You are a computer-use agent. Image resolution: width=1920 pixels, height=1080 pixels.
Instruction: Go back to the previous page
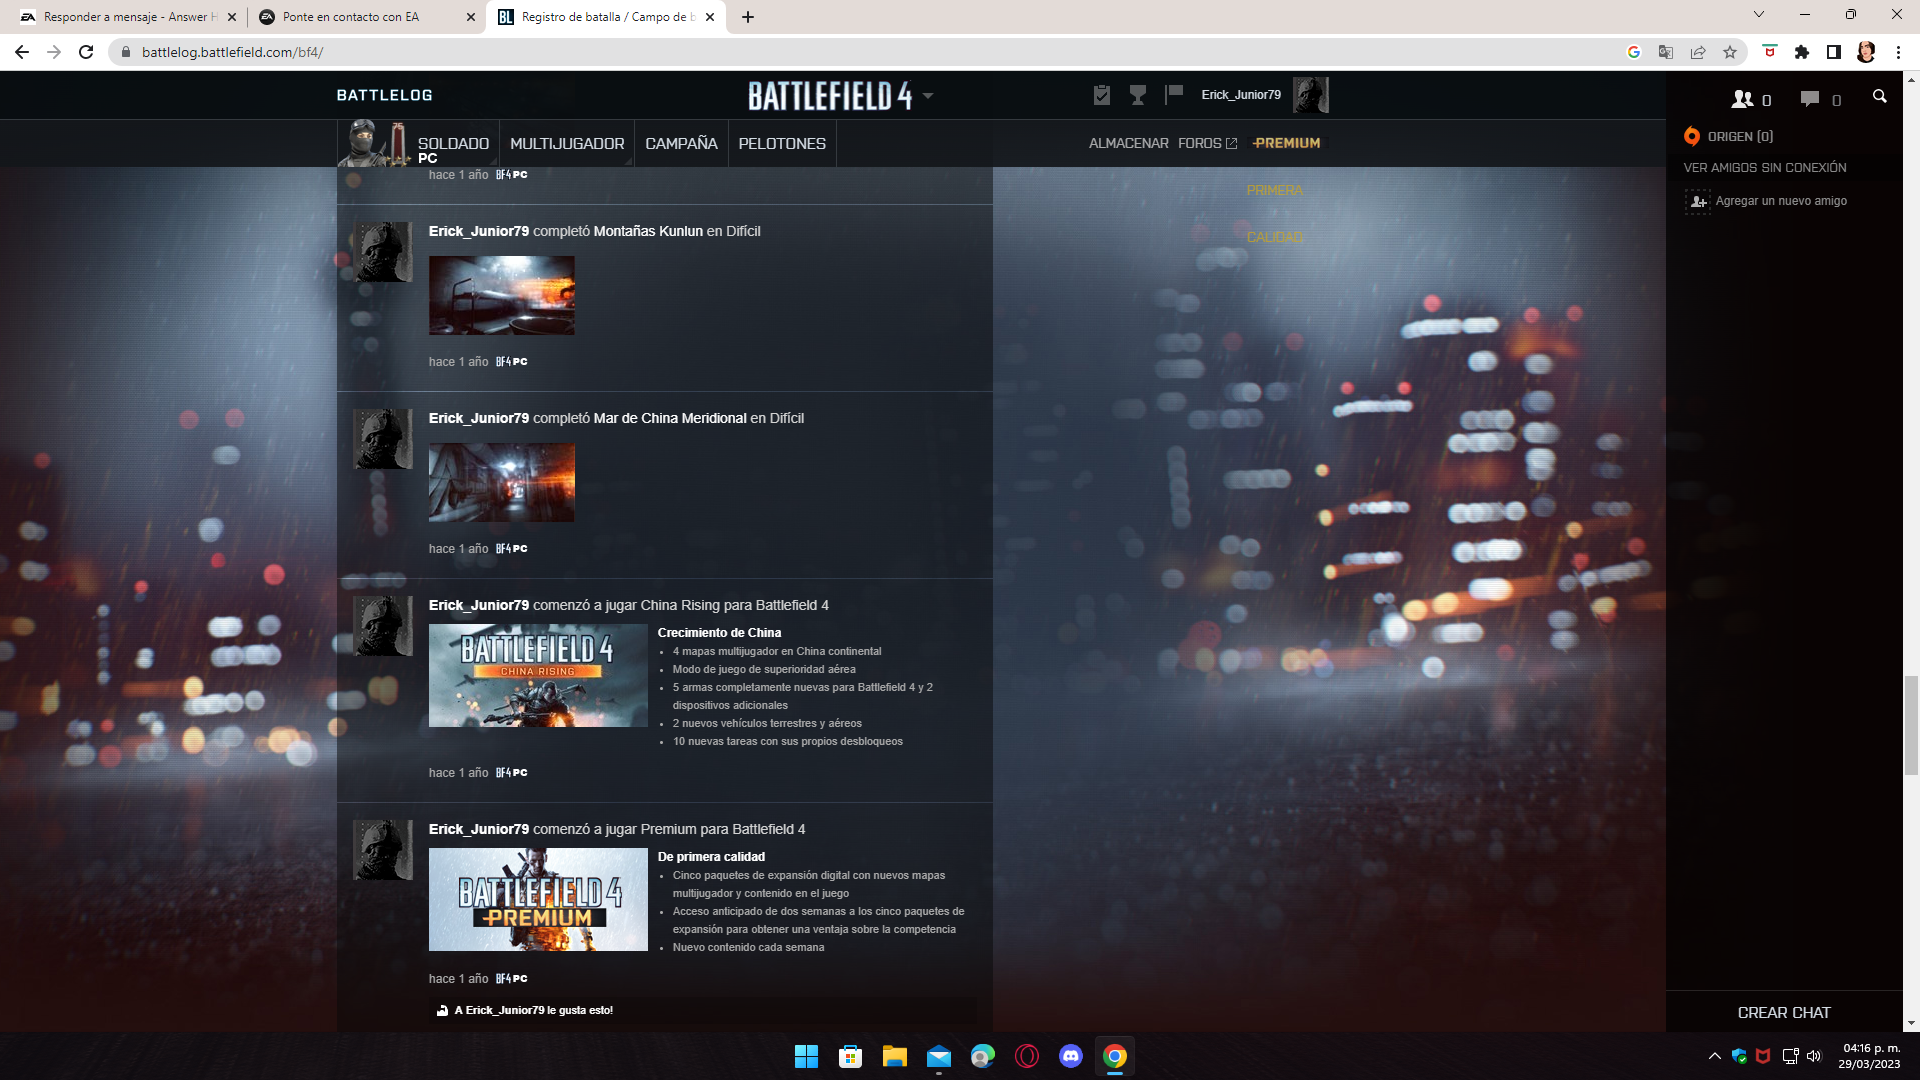pos(22,52)
